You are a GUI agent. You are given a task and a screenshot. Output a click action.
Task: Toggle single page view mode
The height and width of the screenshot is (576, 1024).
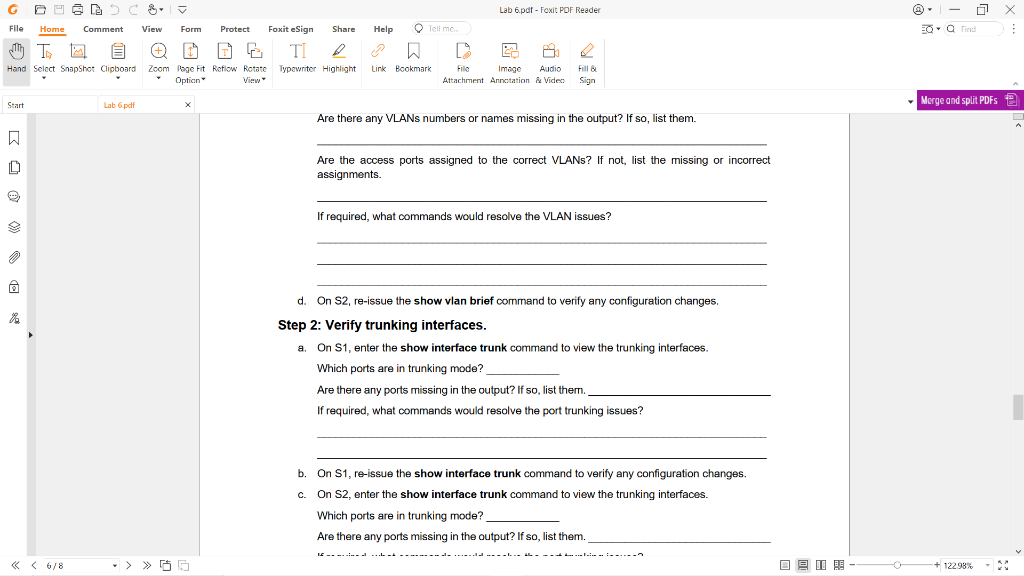click(786, 565)
